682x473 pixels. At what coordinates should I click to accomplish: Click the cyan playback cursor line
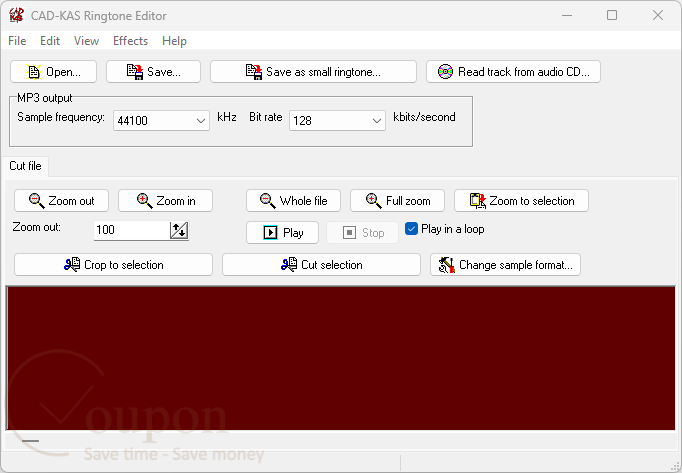7,358
